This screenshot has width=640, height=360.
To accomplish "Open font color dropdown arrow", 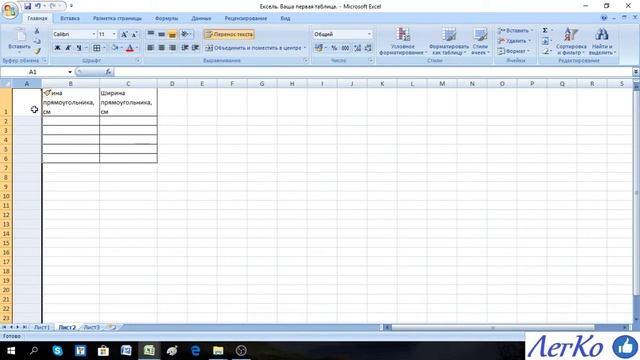I will click(137, 48).
